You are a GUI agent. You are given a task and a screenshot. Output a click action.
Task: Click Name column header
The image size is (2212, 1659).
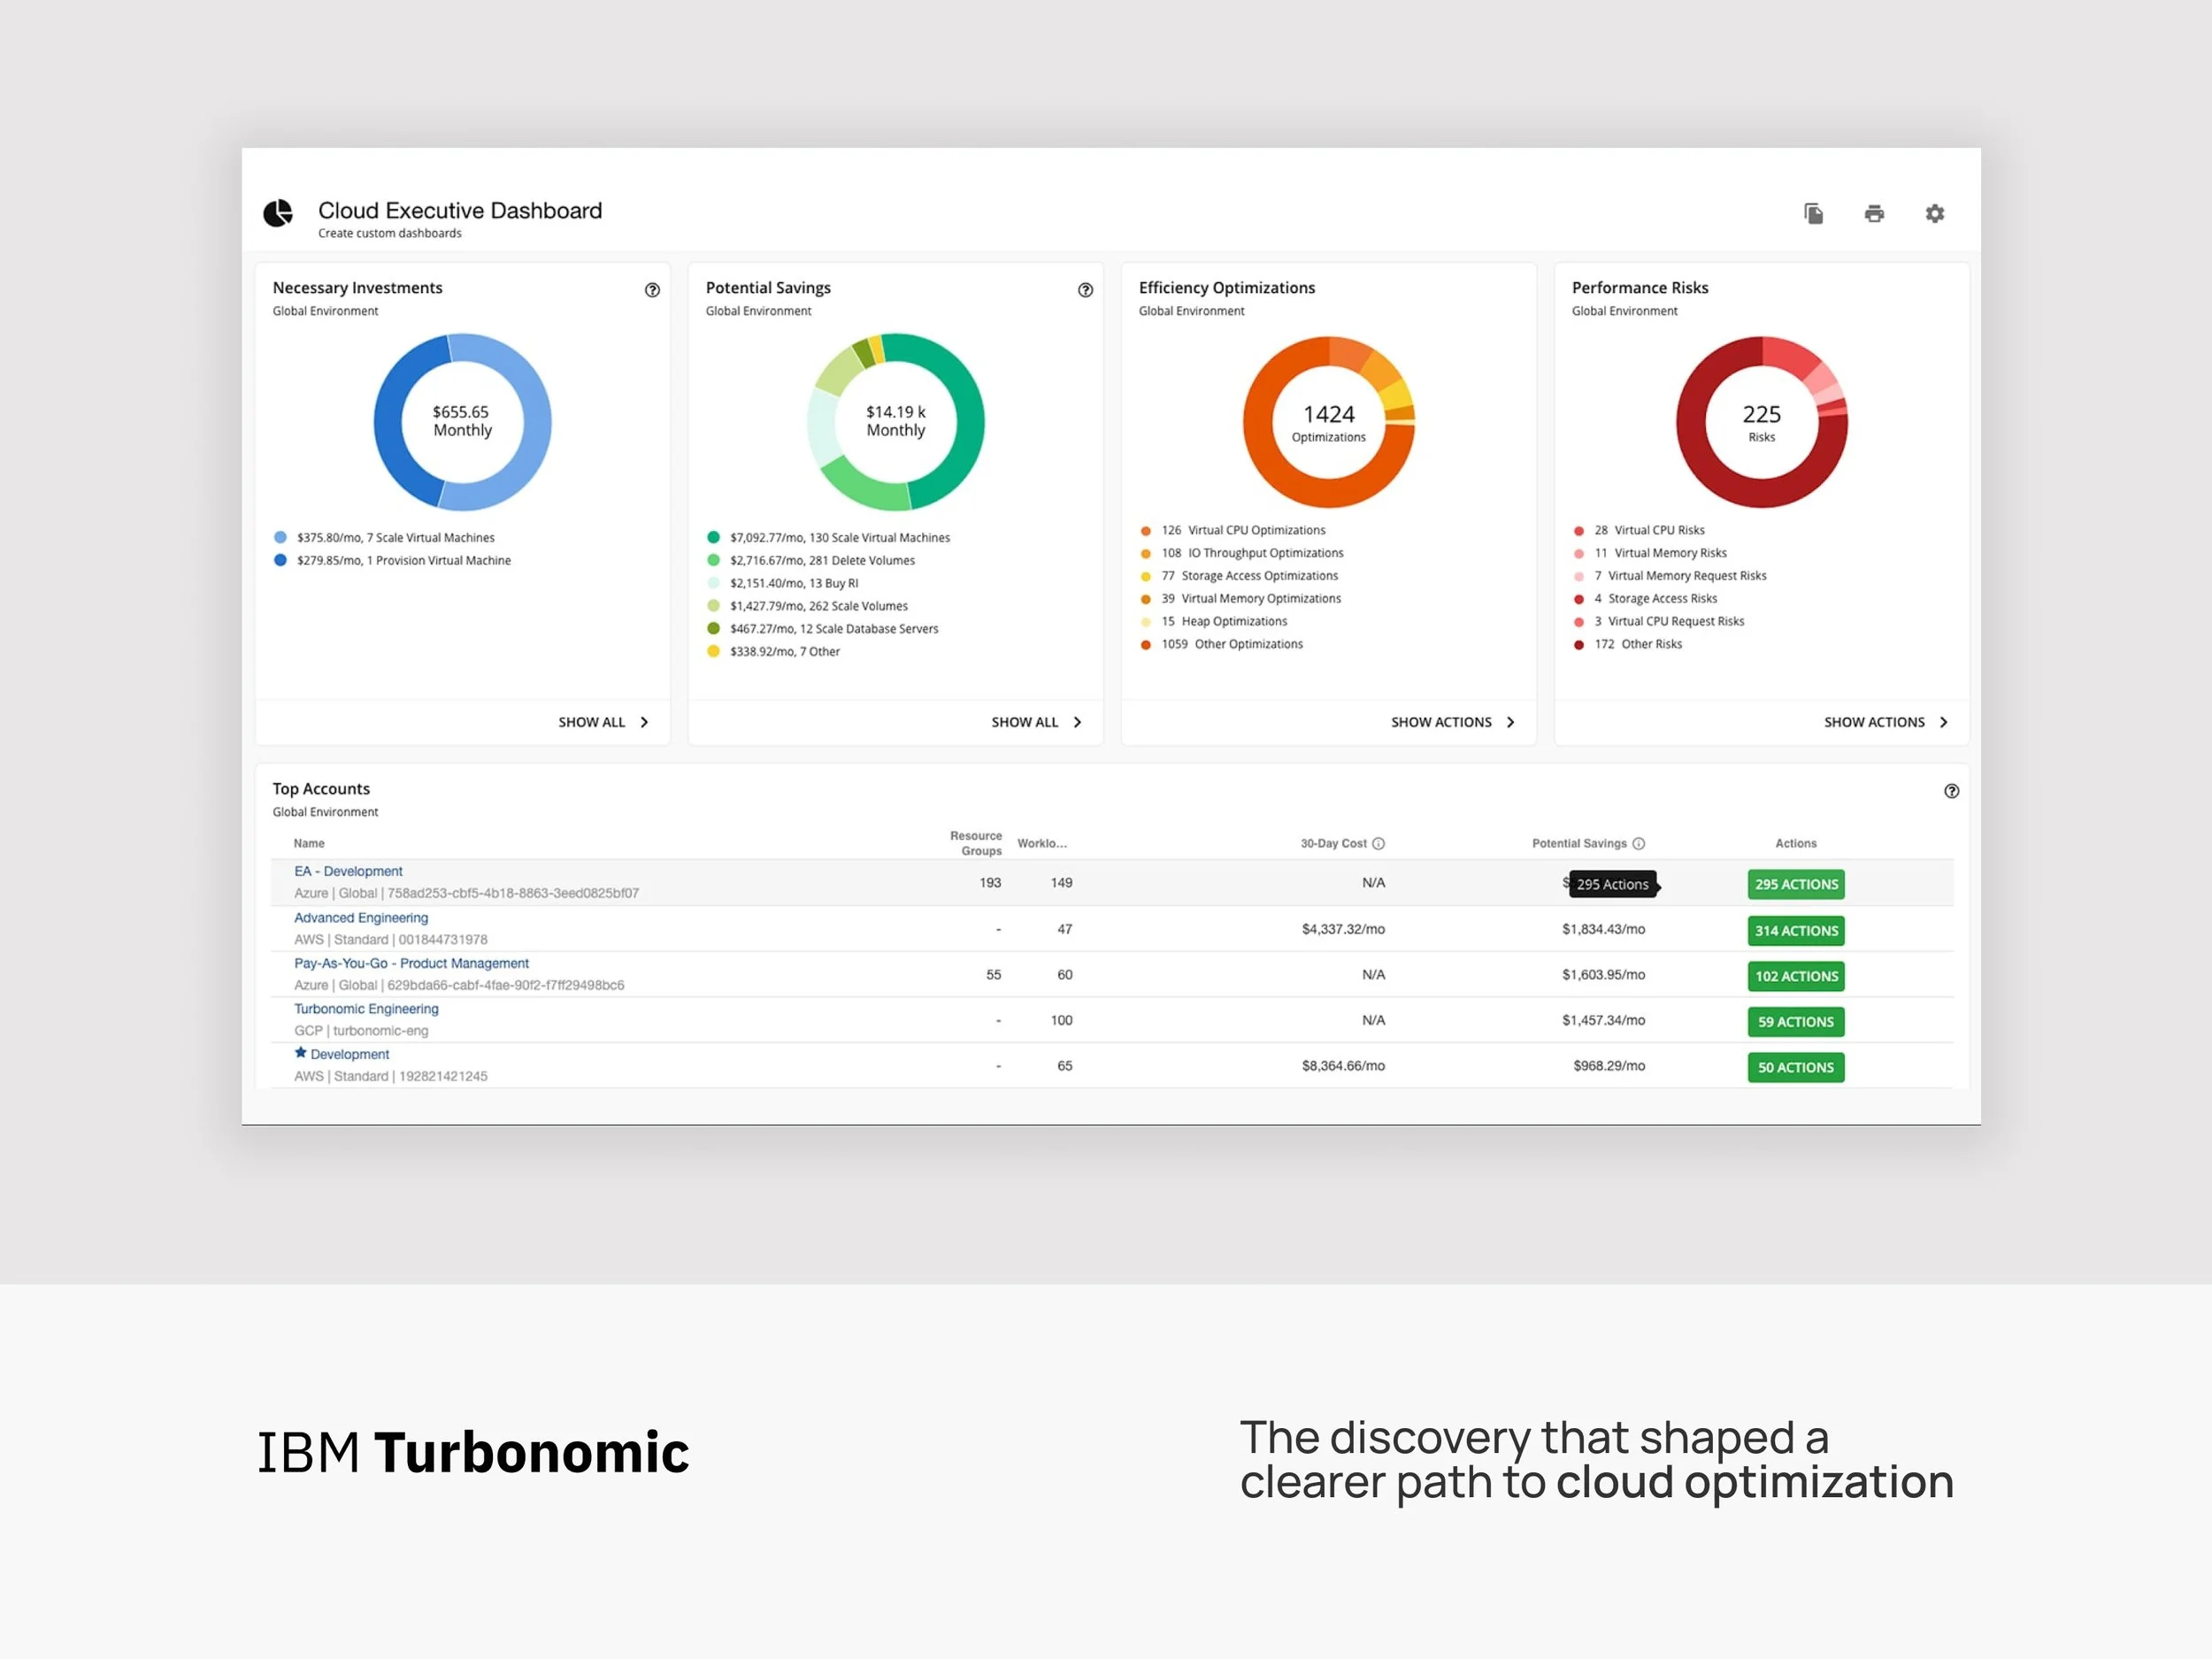(309, 843)
